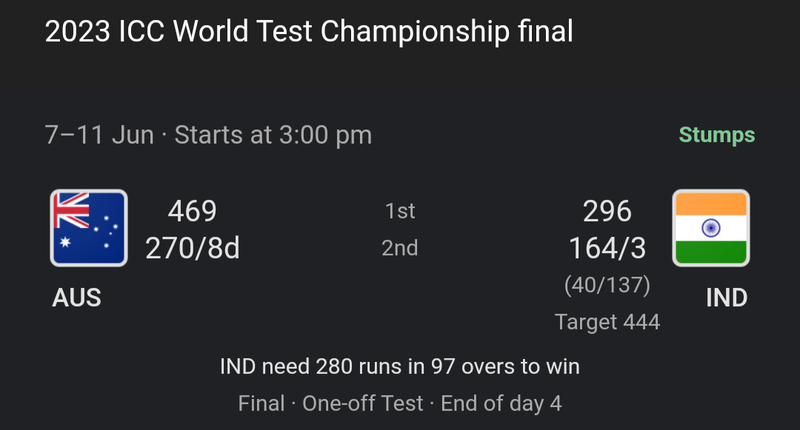Image resolution: width=800 pixels, height=430 pixels.
Task: Click the Final · One-off Test text
Action: (331, 403)
